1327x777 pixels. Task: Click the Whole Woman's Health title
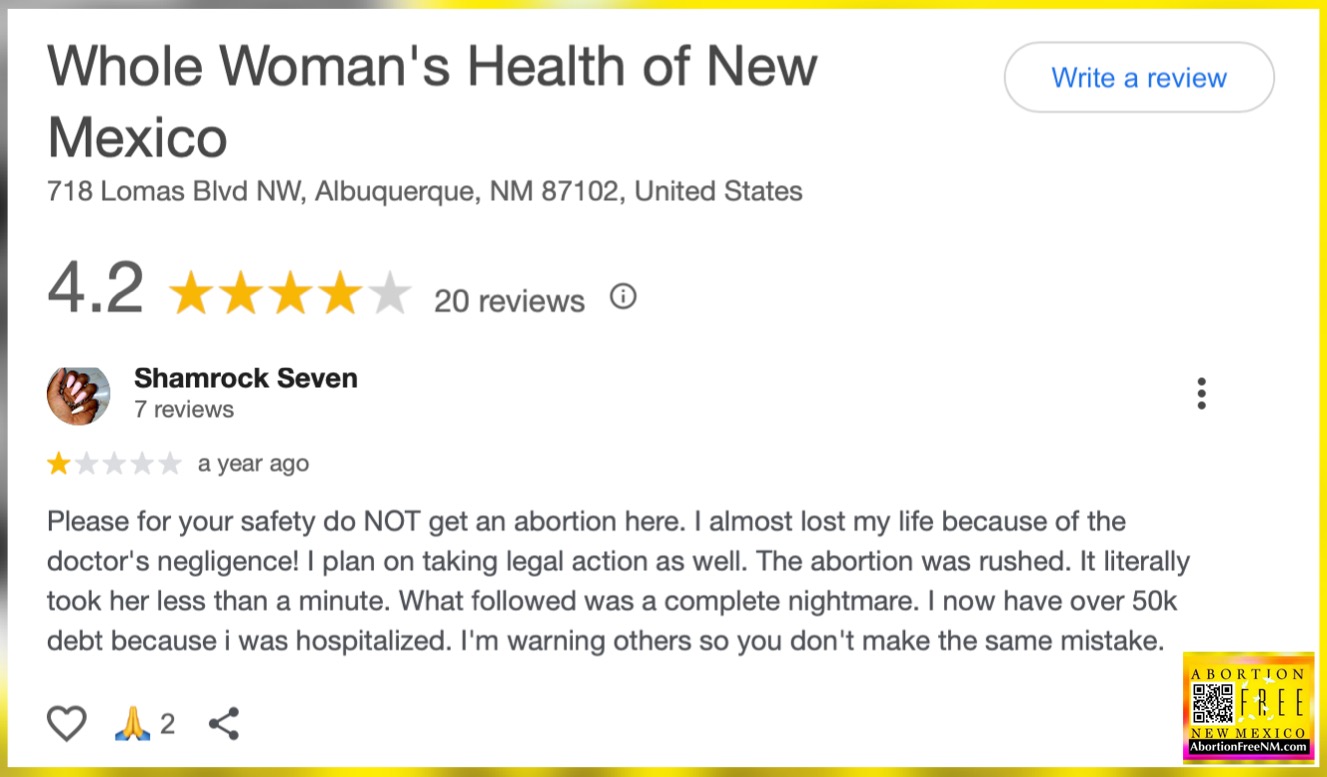(x=432, y=101)
